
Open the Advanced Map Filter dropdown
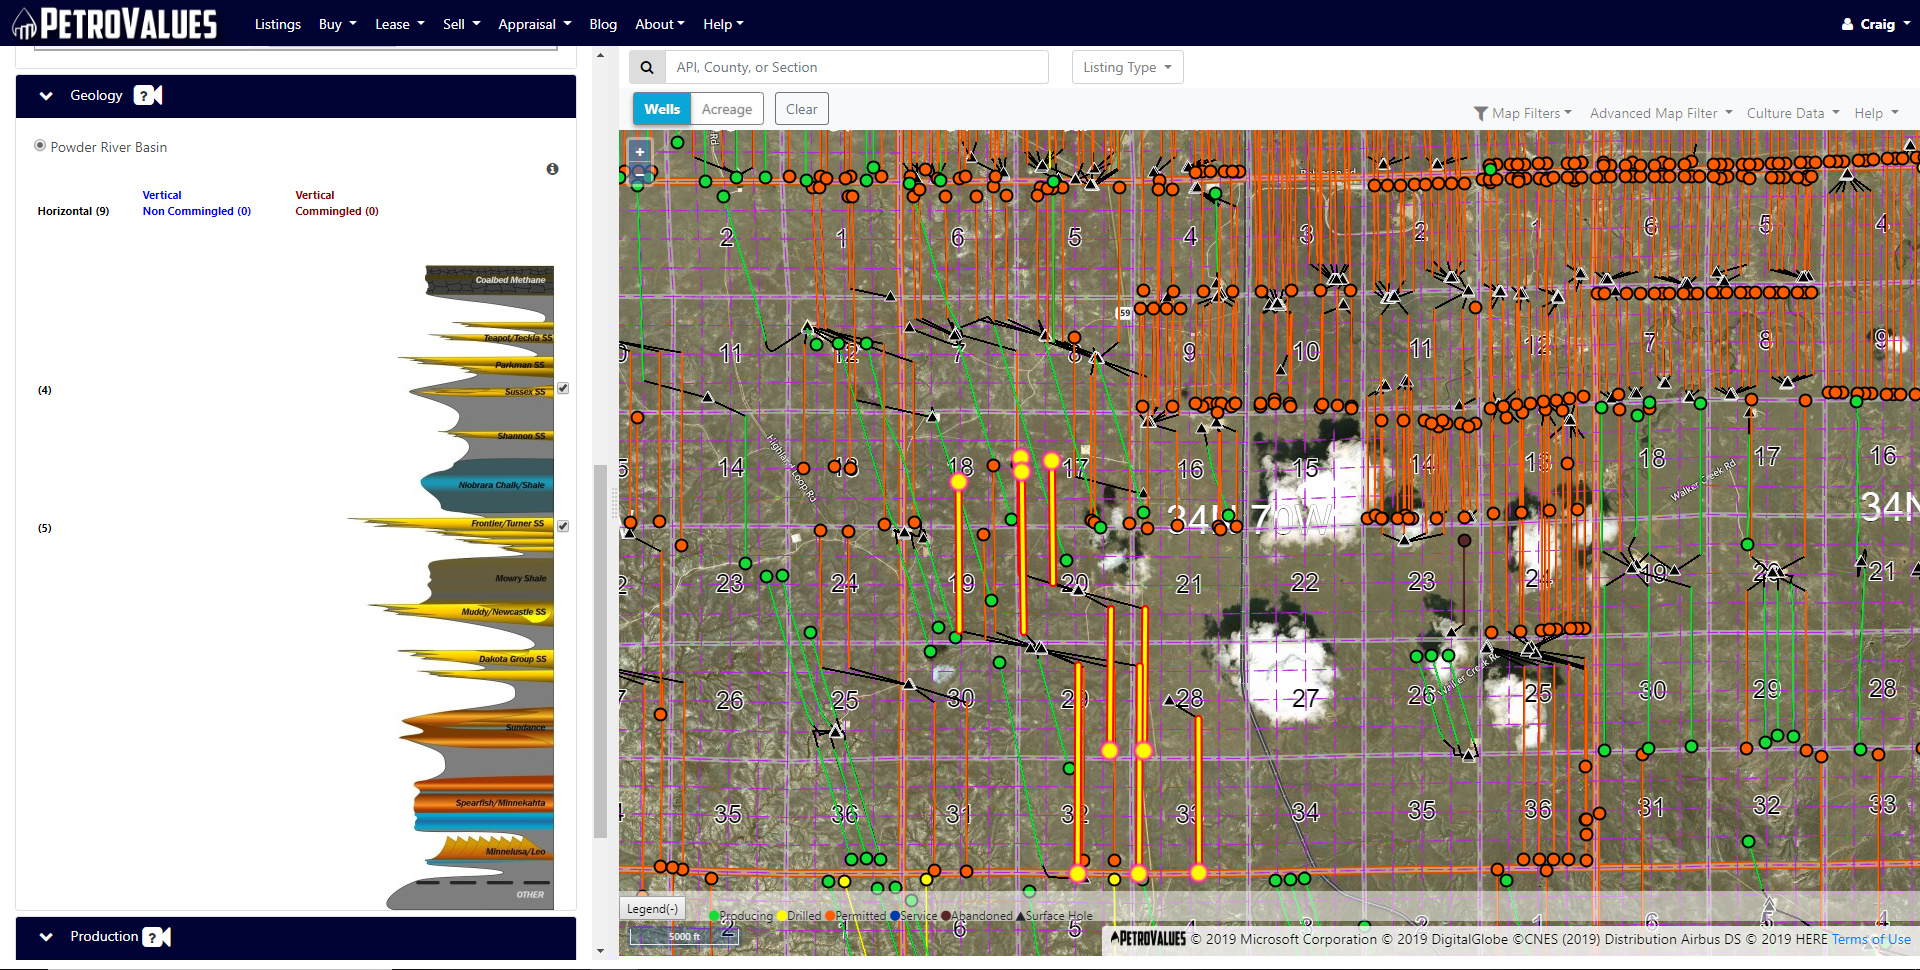point(1661,113)
